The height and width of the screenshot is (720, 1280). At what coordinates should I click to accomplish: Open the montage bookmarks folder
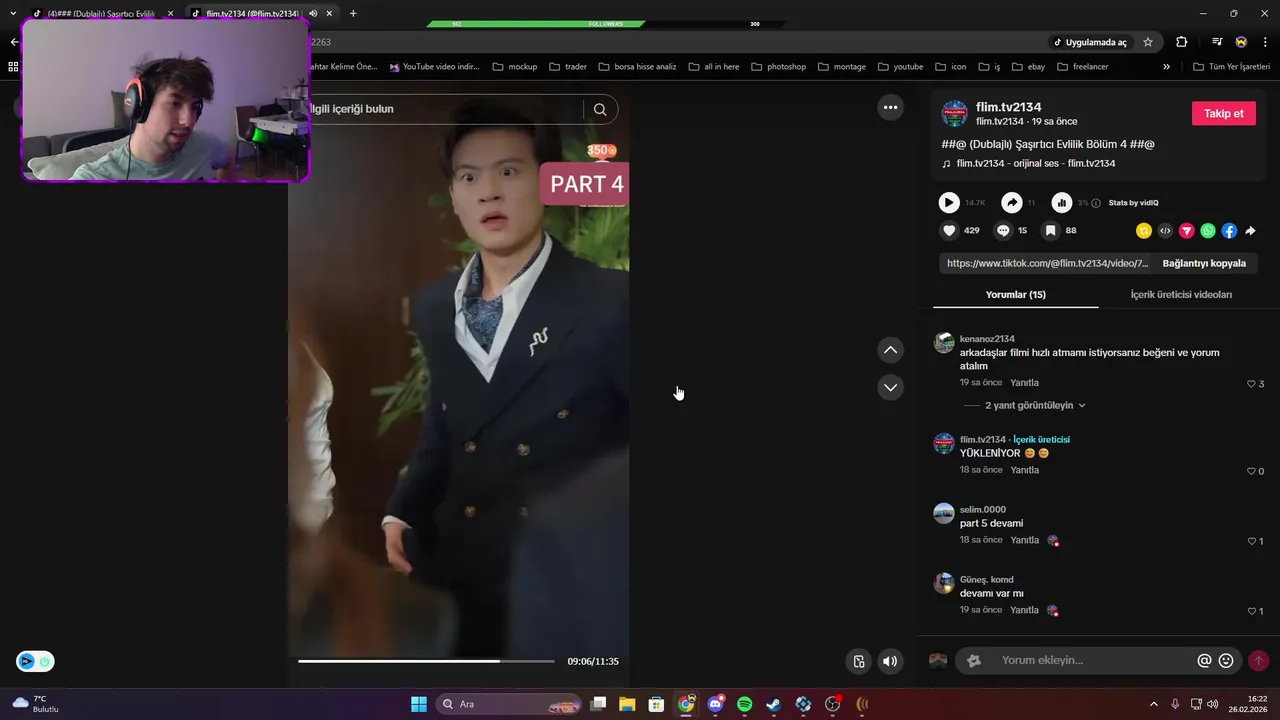841,67
